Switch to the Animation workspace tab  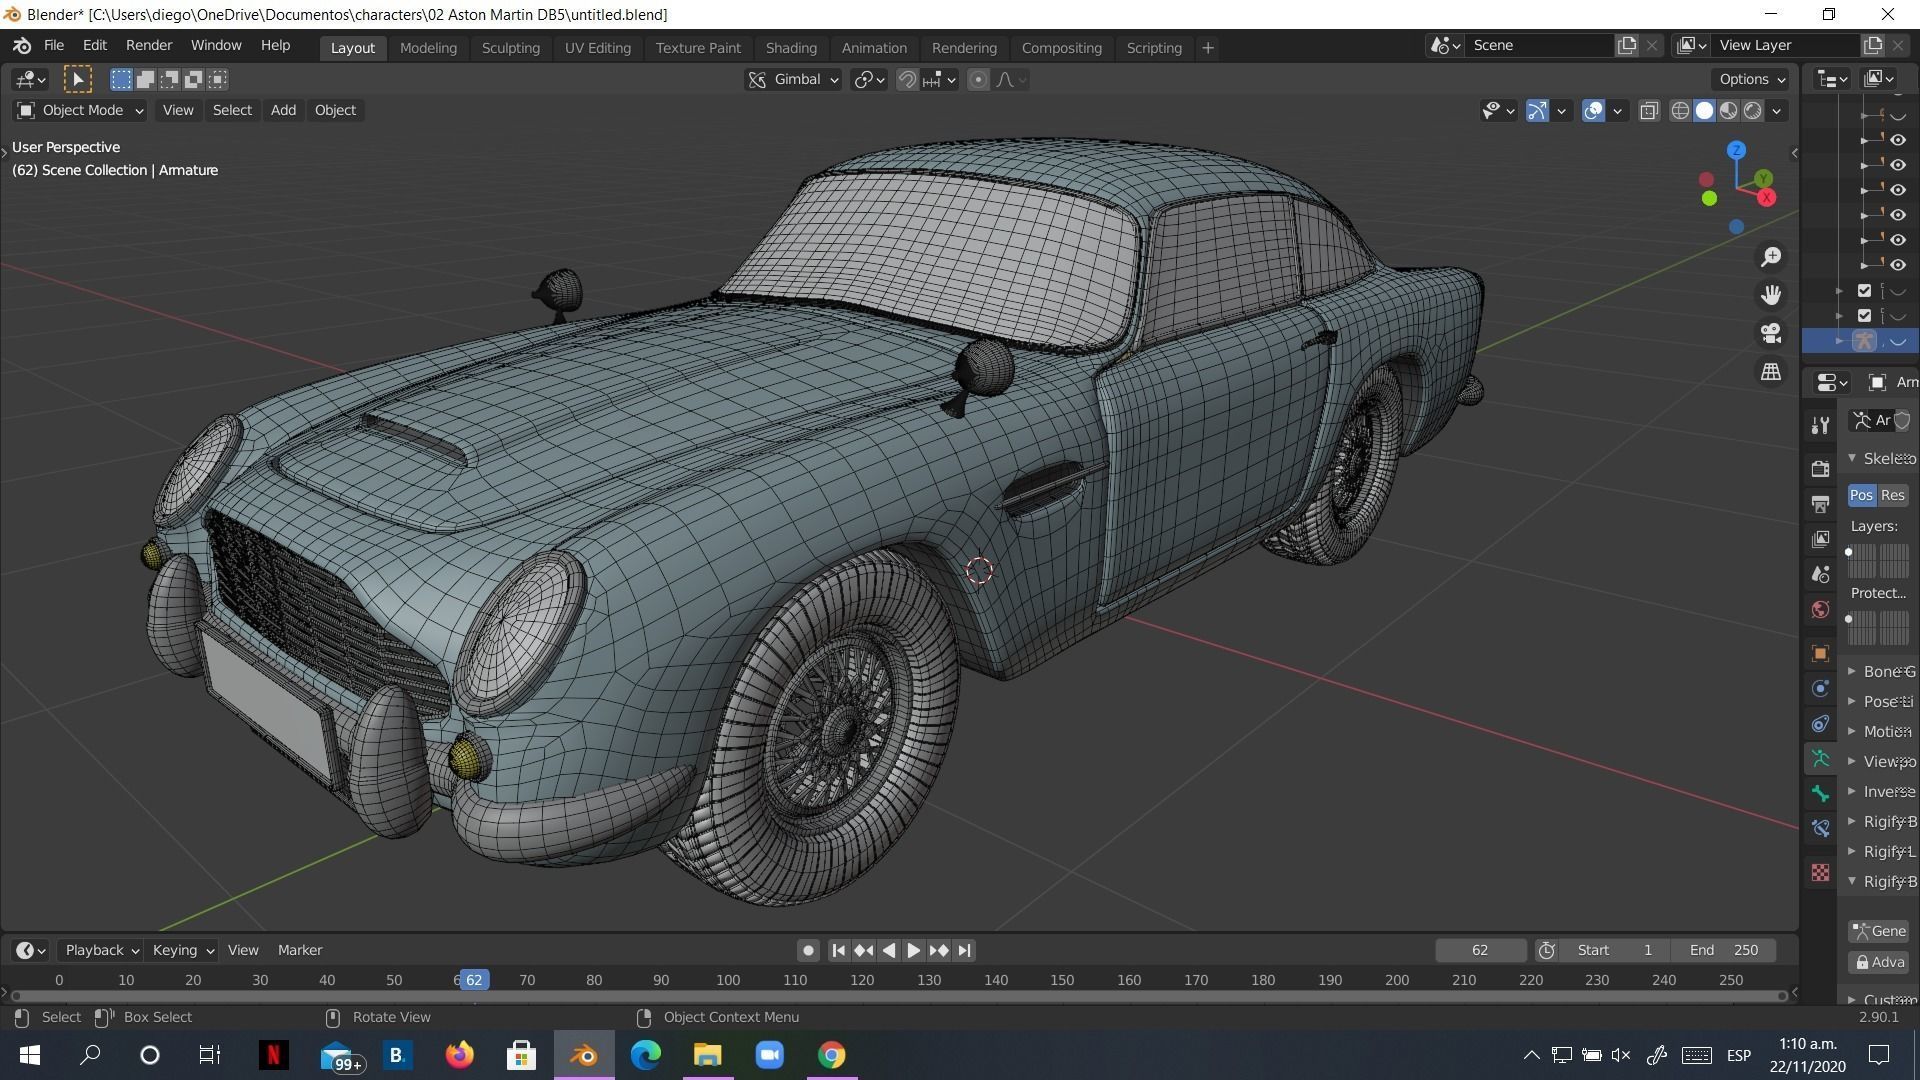[x=874, y=48]
